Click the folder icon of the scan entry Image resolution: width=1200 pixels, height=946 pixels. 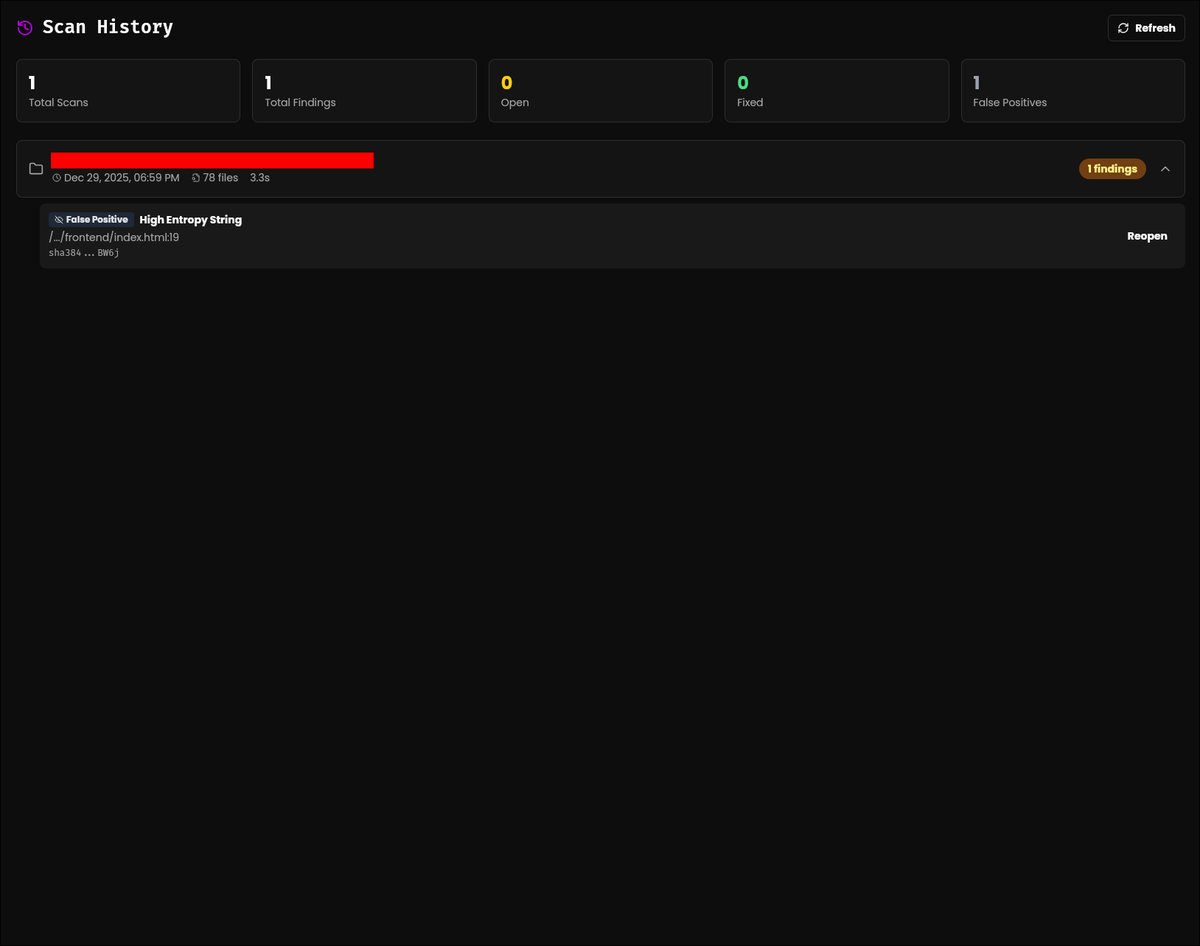click(36, 169)
